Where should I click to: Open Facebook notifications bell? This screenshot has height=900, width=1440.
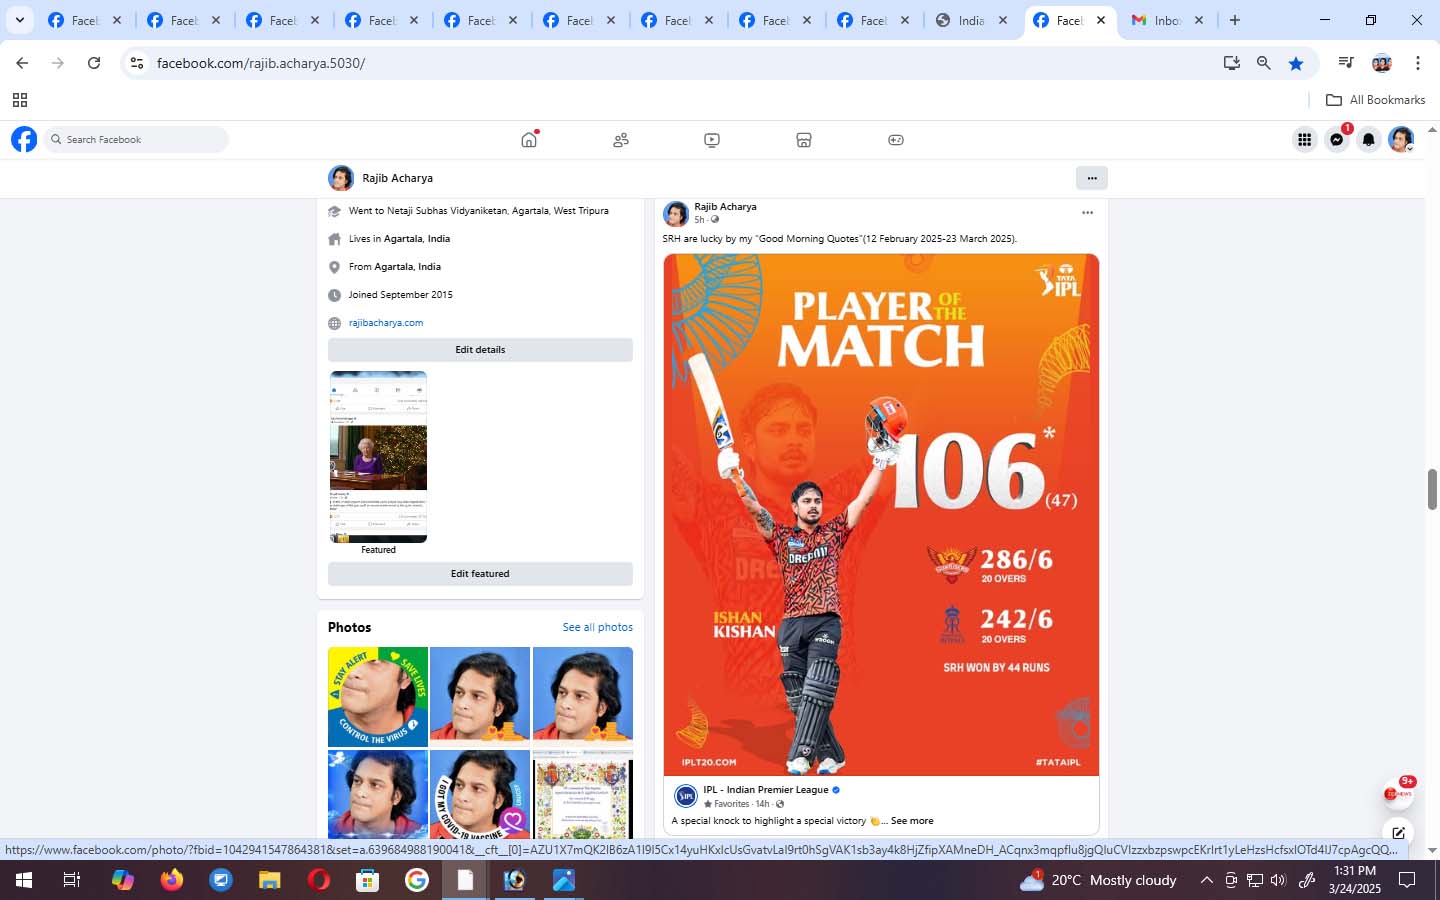1369,140
